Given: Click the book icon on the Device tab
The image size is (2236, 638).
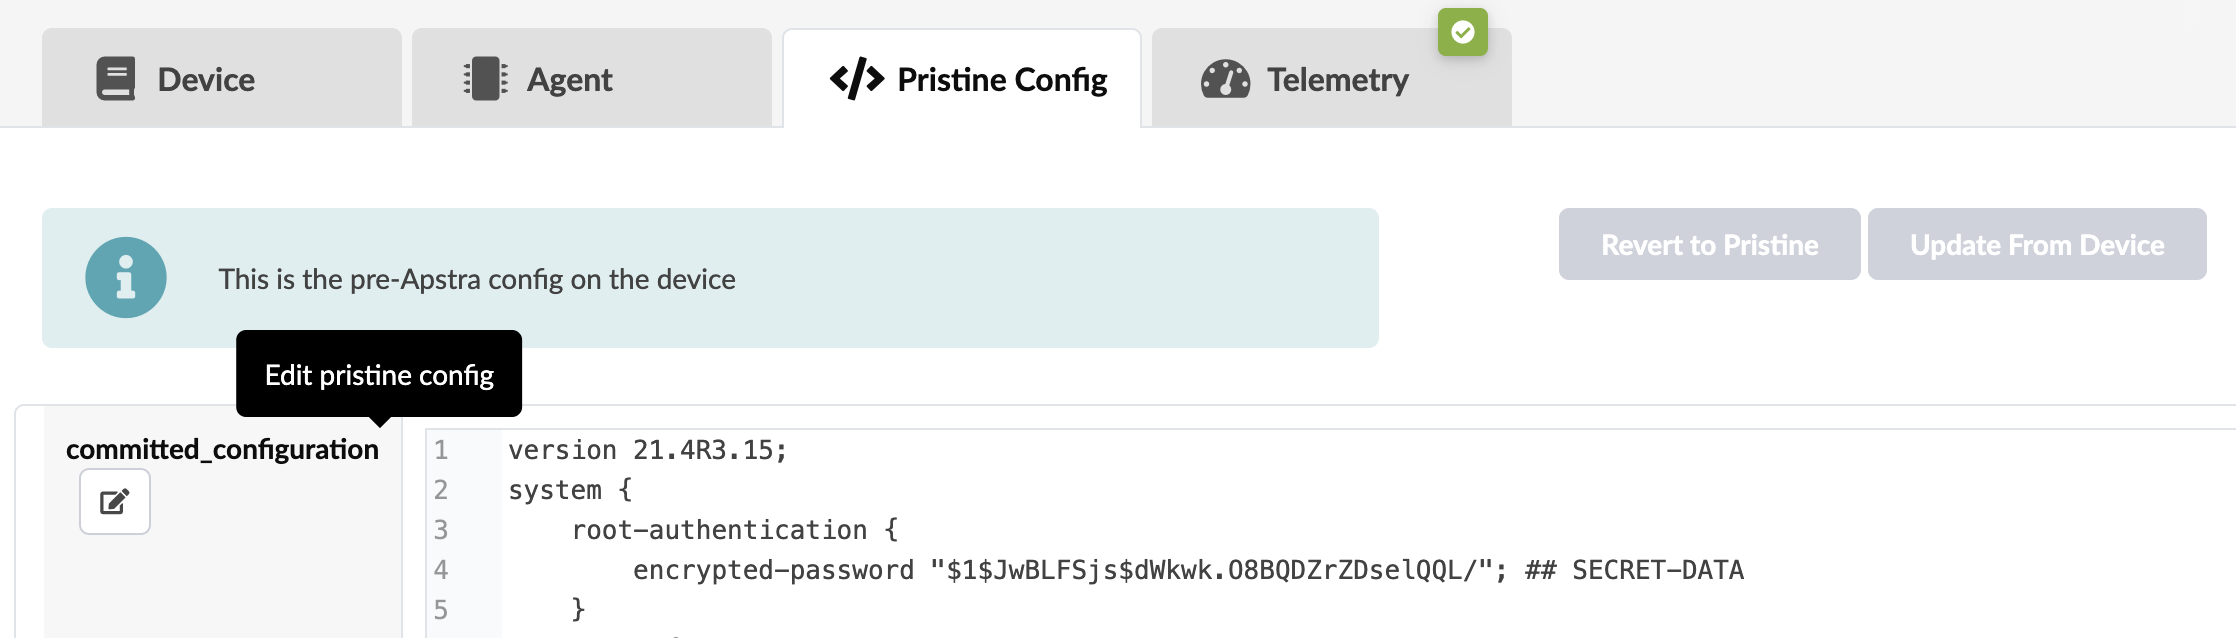Looking at the screenshot, I should click(x=116, y=79).
